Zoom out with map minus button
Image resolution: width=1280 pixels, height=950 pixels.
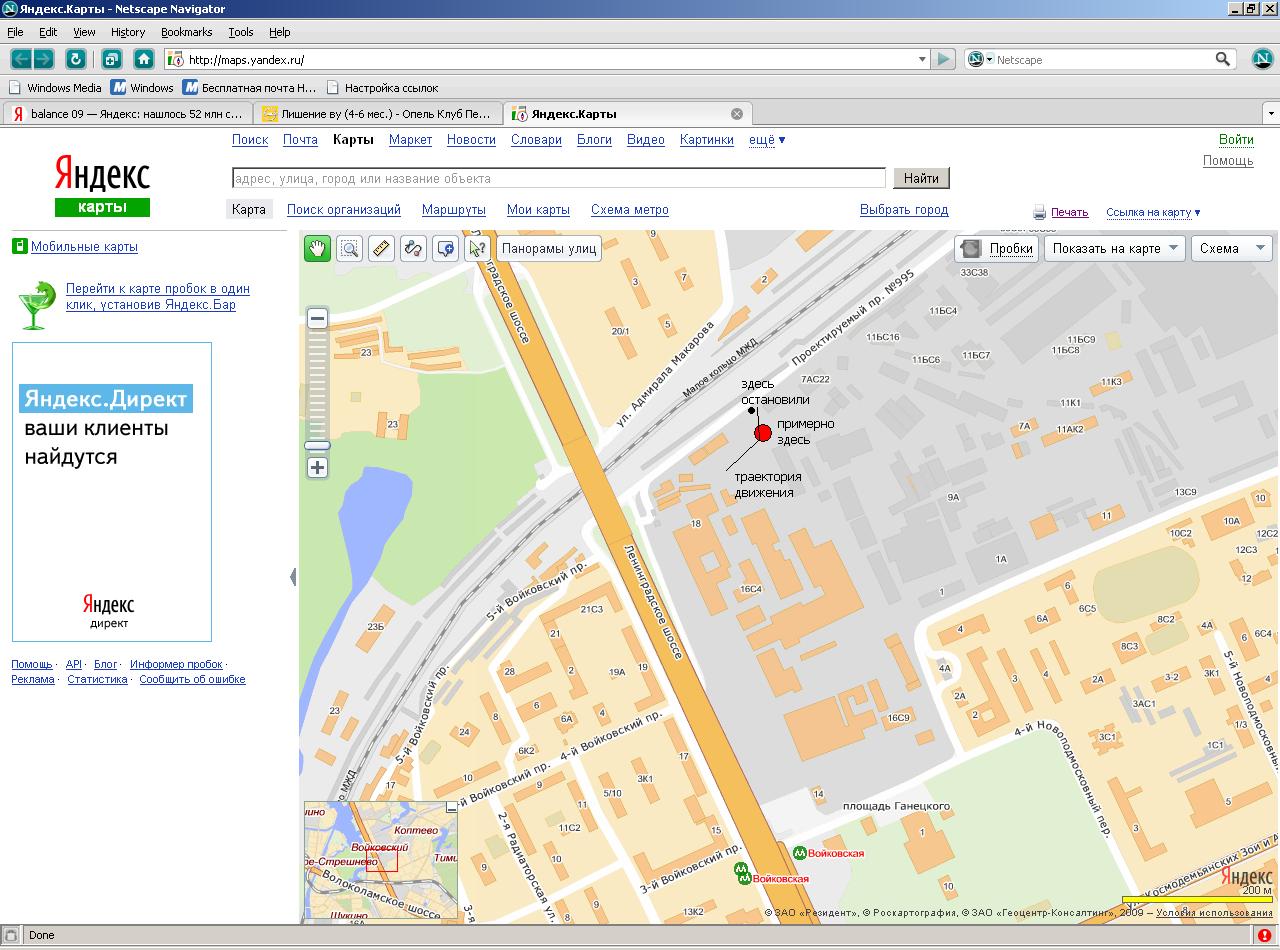coord(317,319)
